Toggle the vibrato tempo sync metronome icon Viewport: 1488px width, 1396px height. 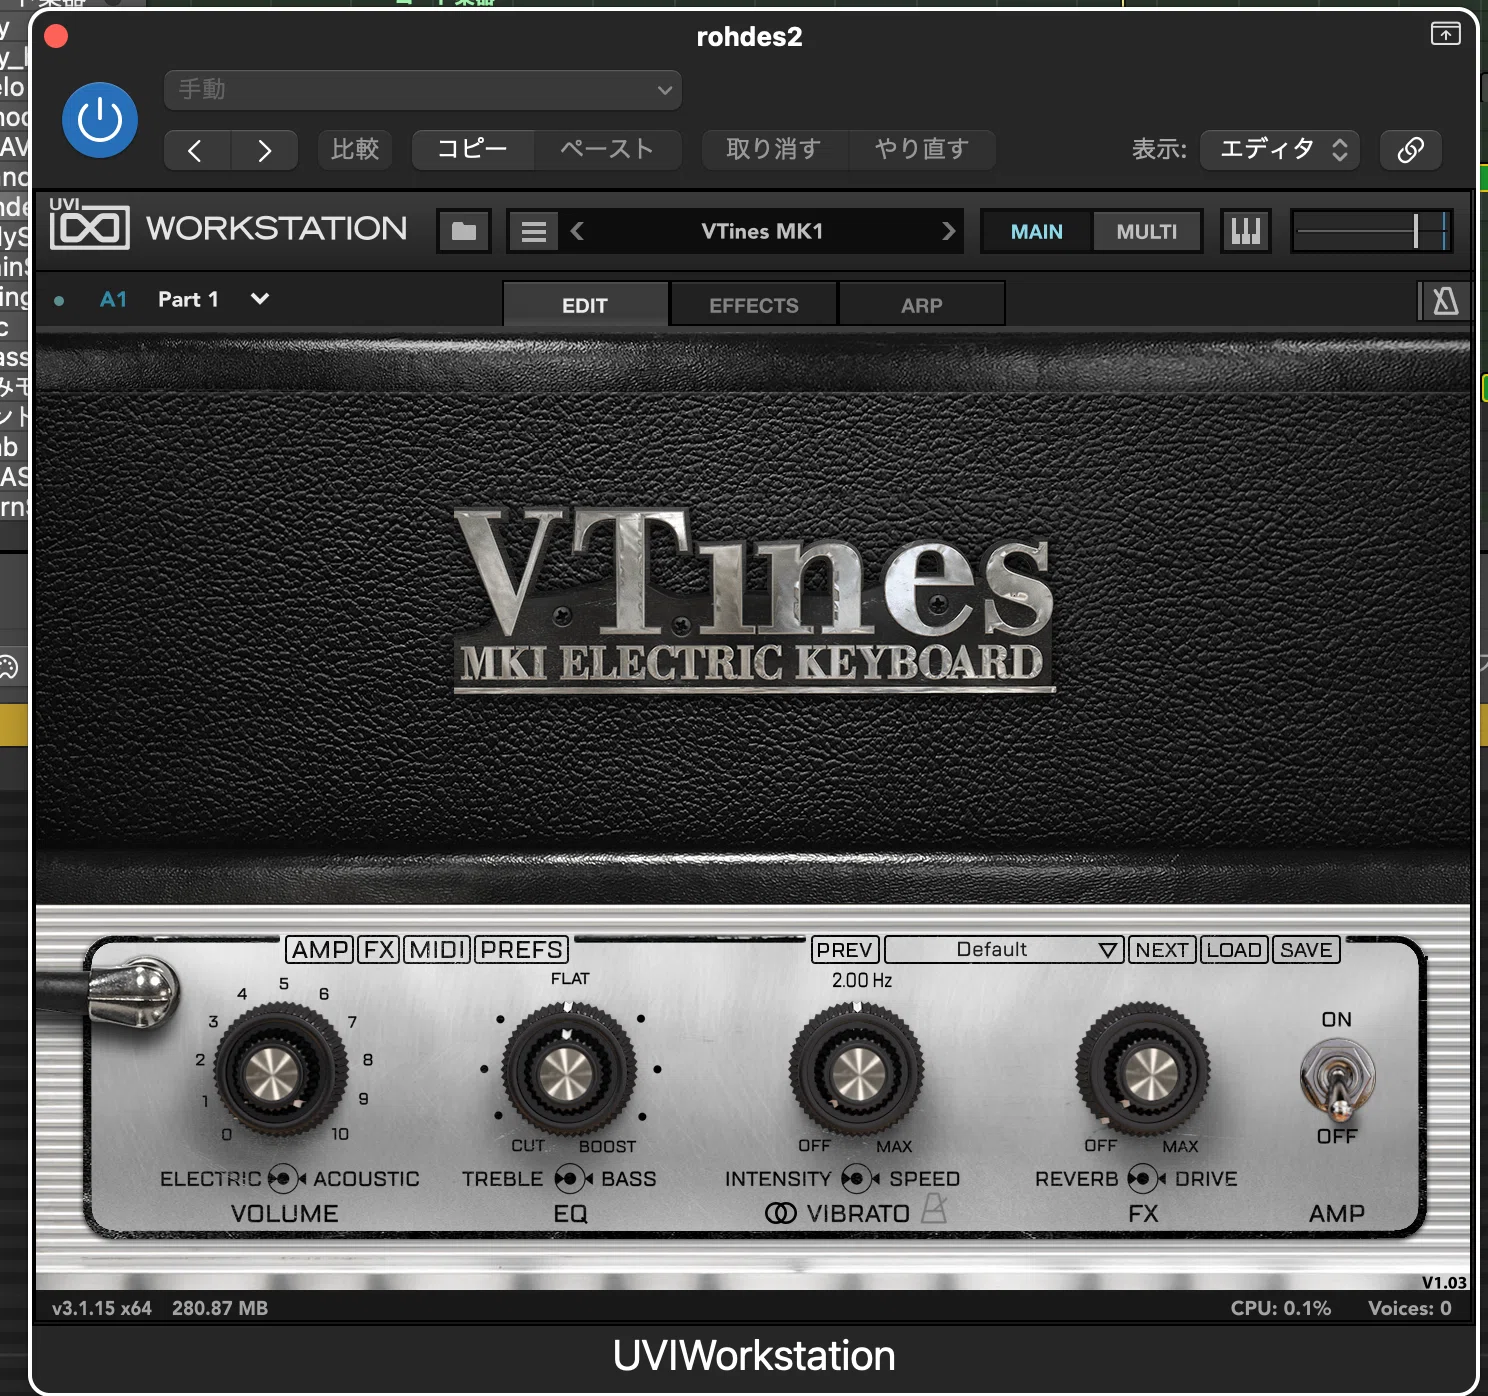pos(933,1209)
